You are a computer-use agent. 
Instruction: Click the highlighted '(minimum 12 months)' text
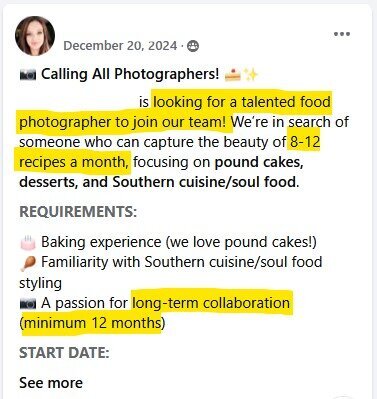(92, 323)
